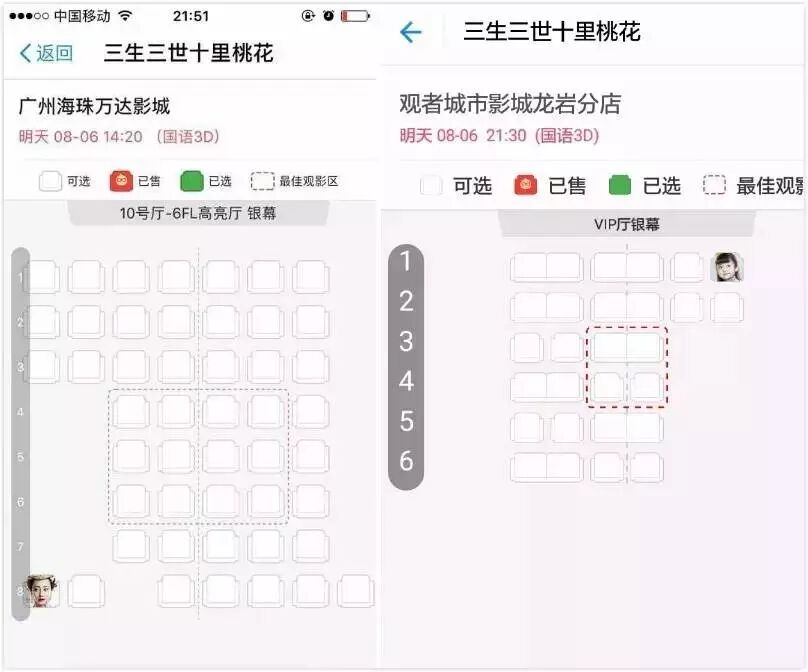Tap the 明天 08-06 14:20 showtime text
This screenshot has height=672, width=808.
pos(80,137)
